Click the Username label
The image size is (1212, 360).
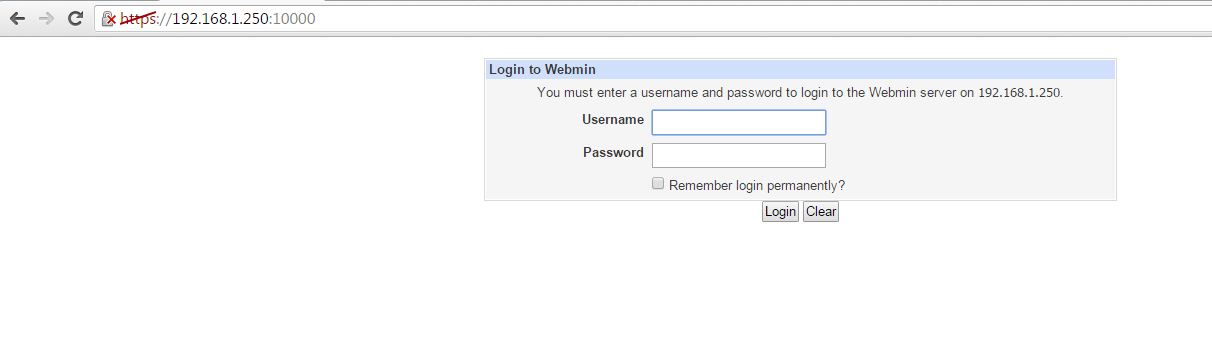[613, 120]
